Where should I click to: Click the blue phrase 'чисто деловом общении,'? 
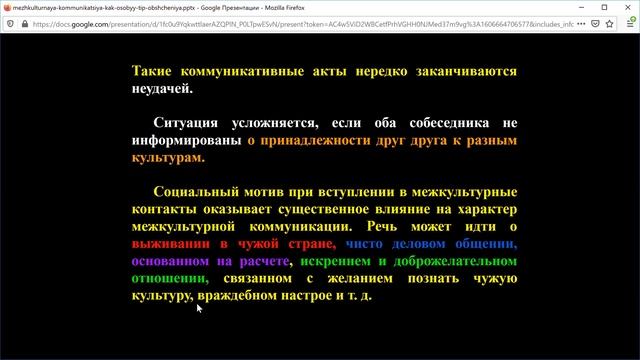[431, 244]
